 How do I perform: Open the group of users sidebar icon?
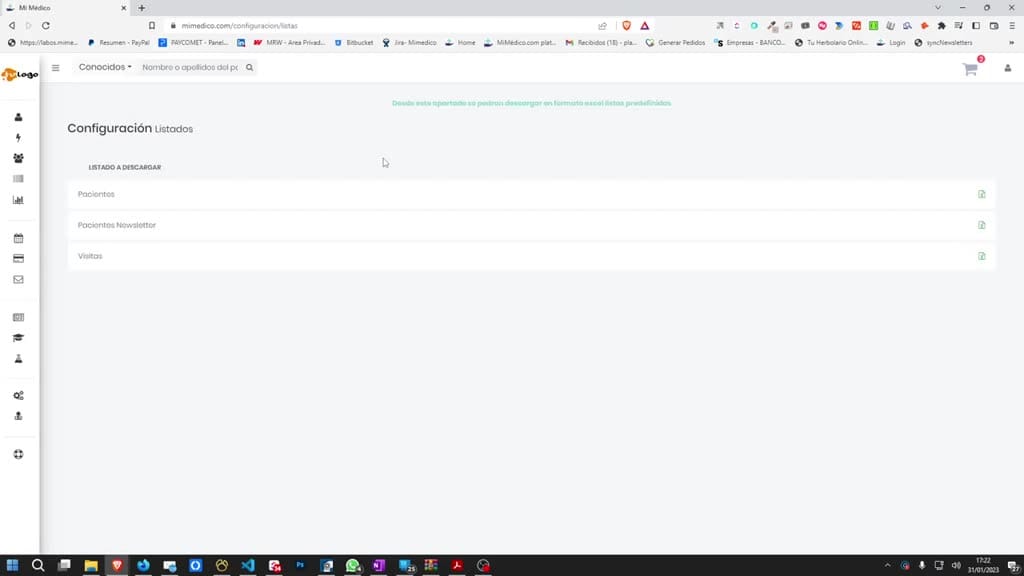click(18, 158)
